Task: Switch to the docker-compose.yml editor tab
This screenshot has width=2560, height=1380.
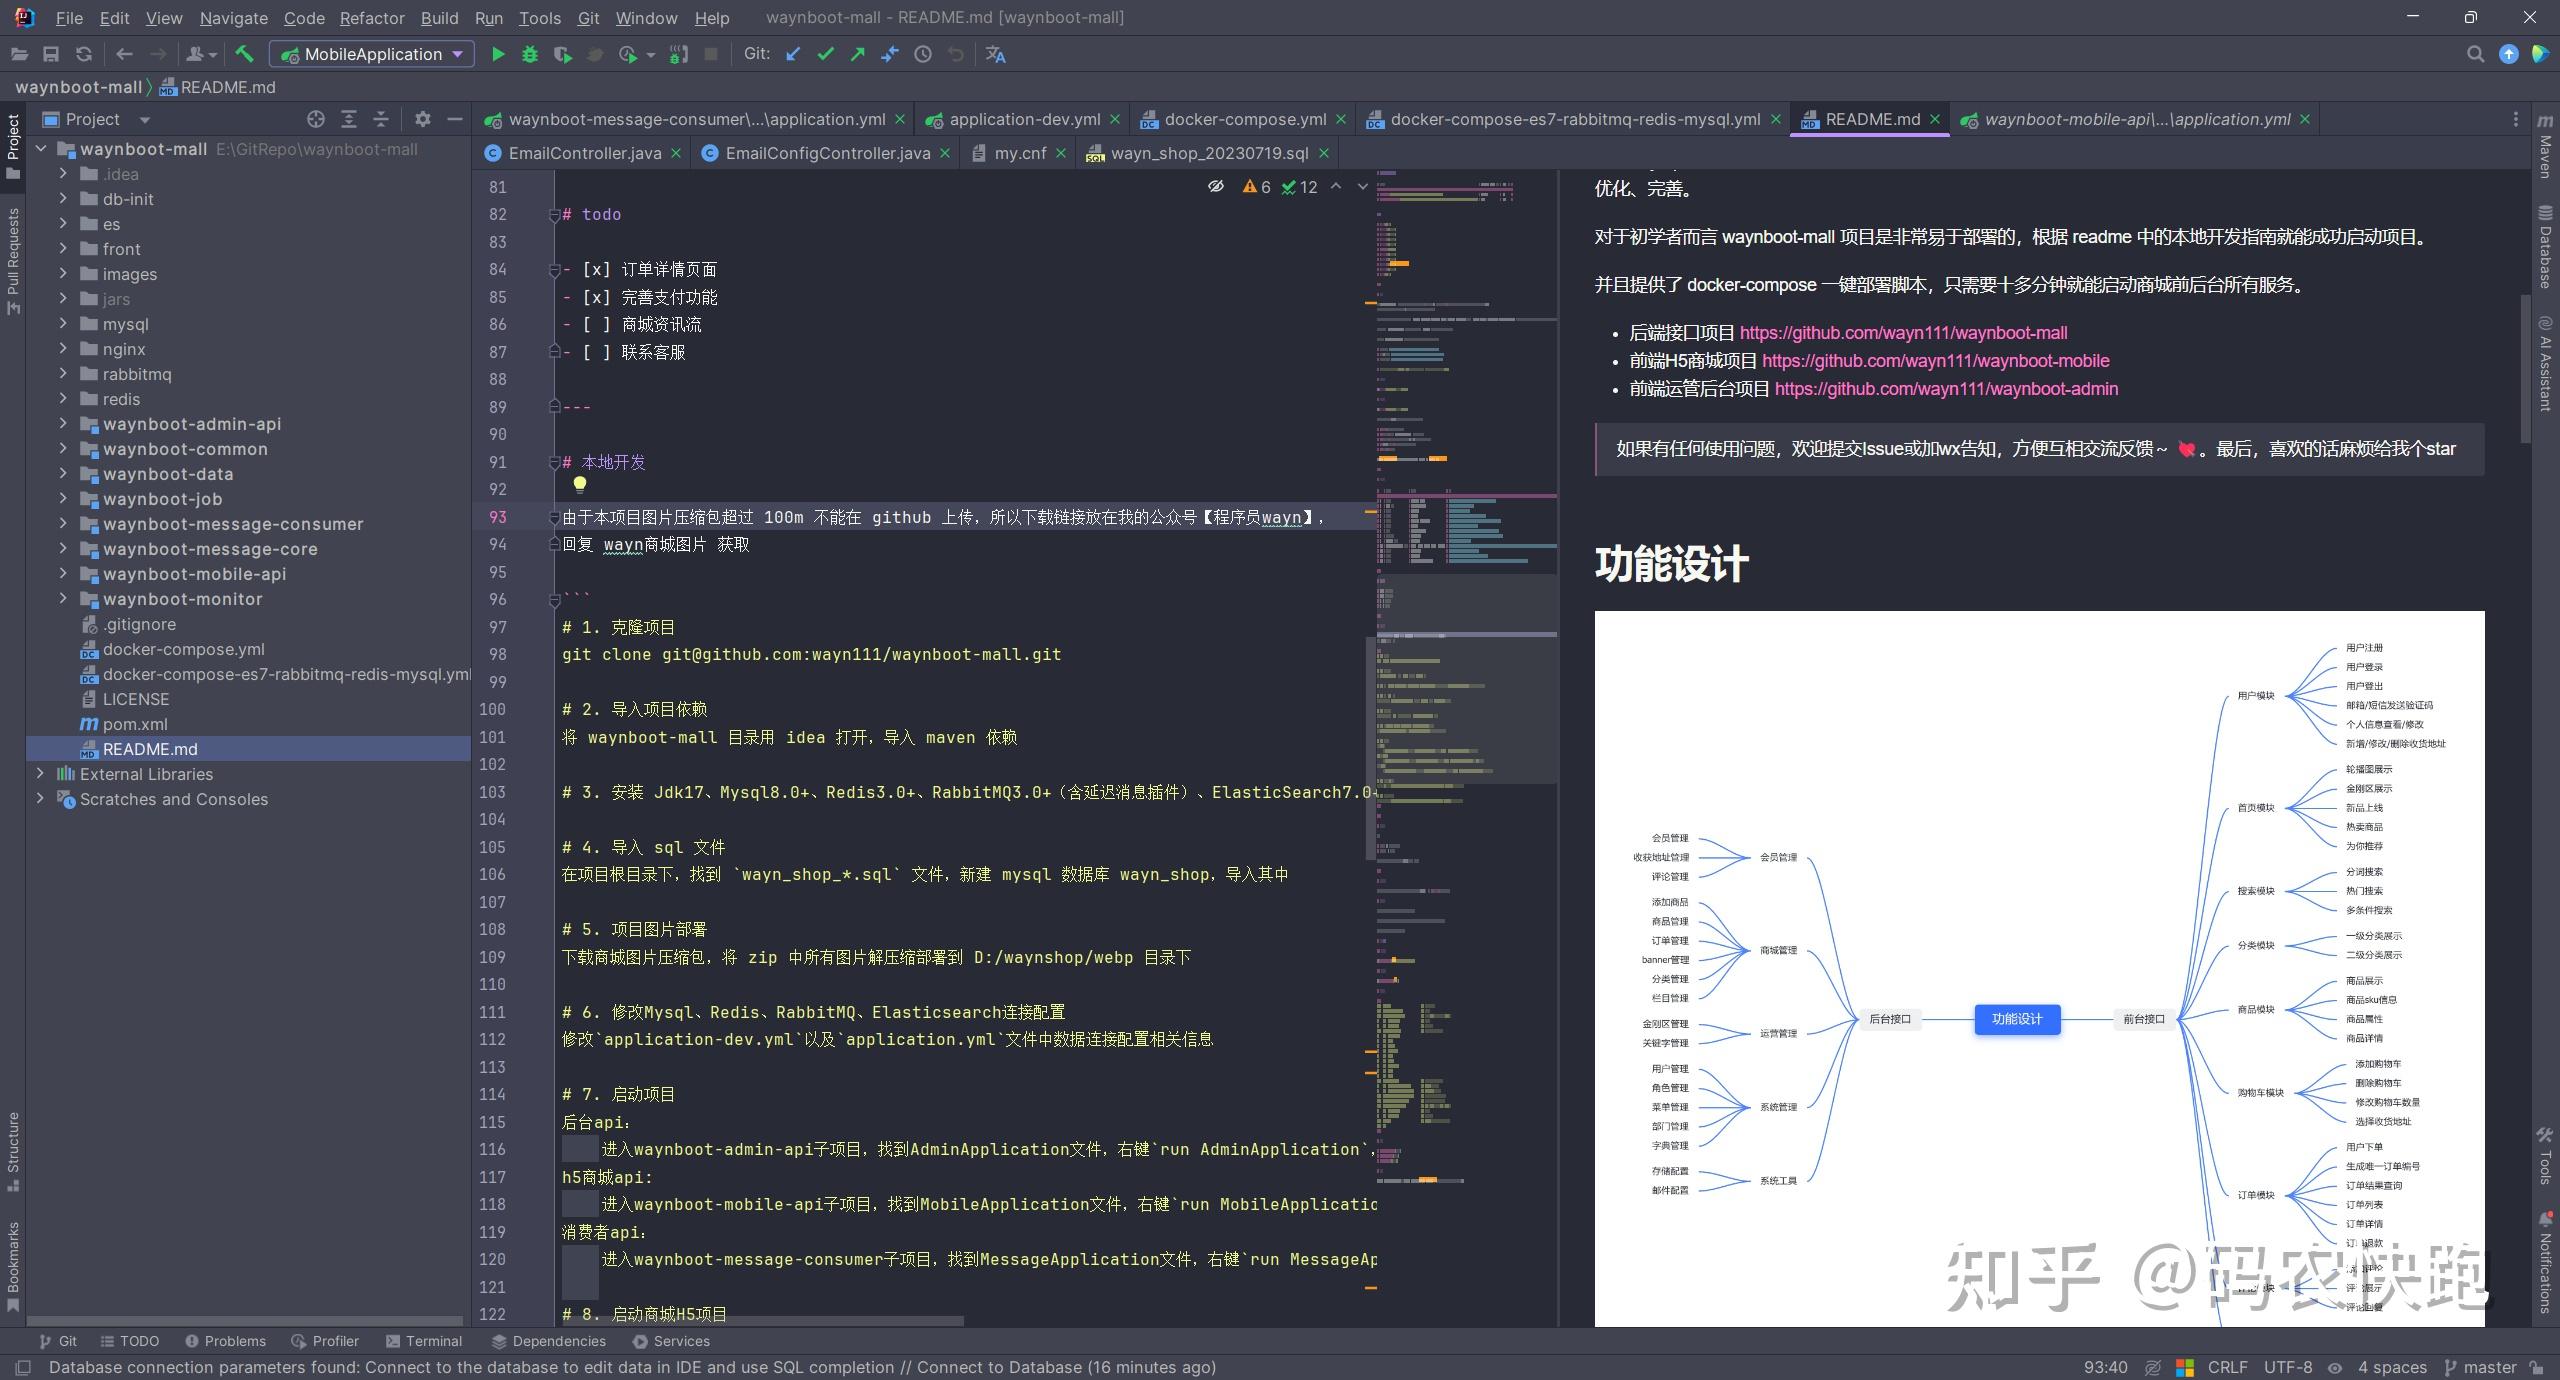Action: point(1244,119)
